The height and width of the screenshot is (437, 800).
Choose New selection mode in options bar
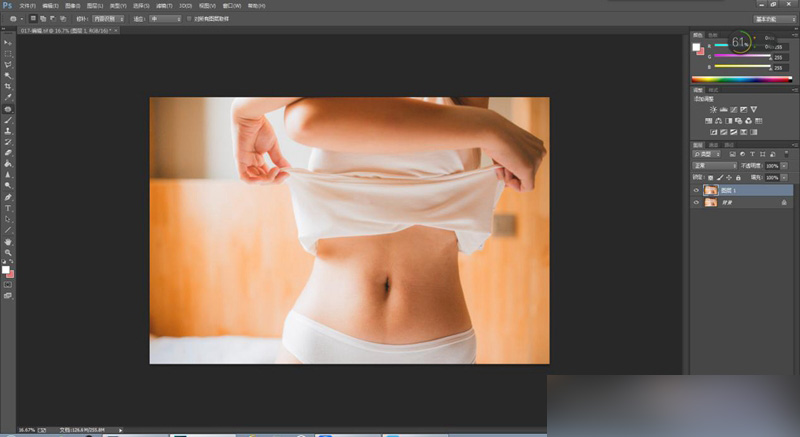[x=33, y=19]
